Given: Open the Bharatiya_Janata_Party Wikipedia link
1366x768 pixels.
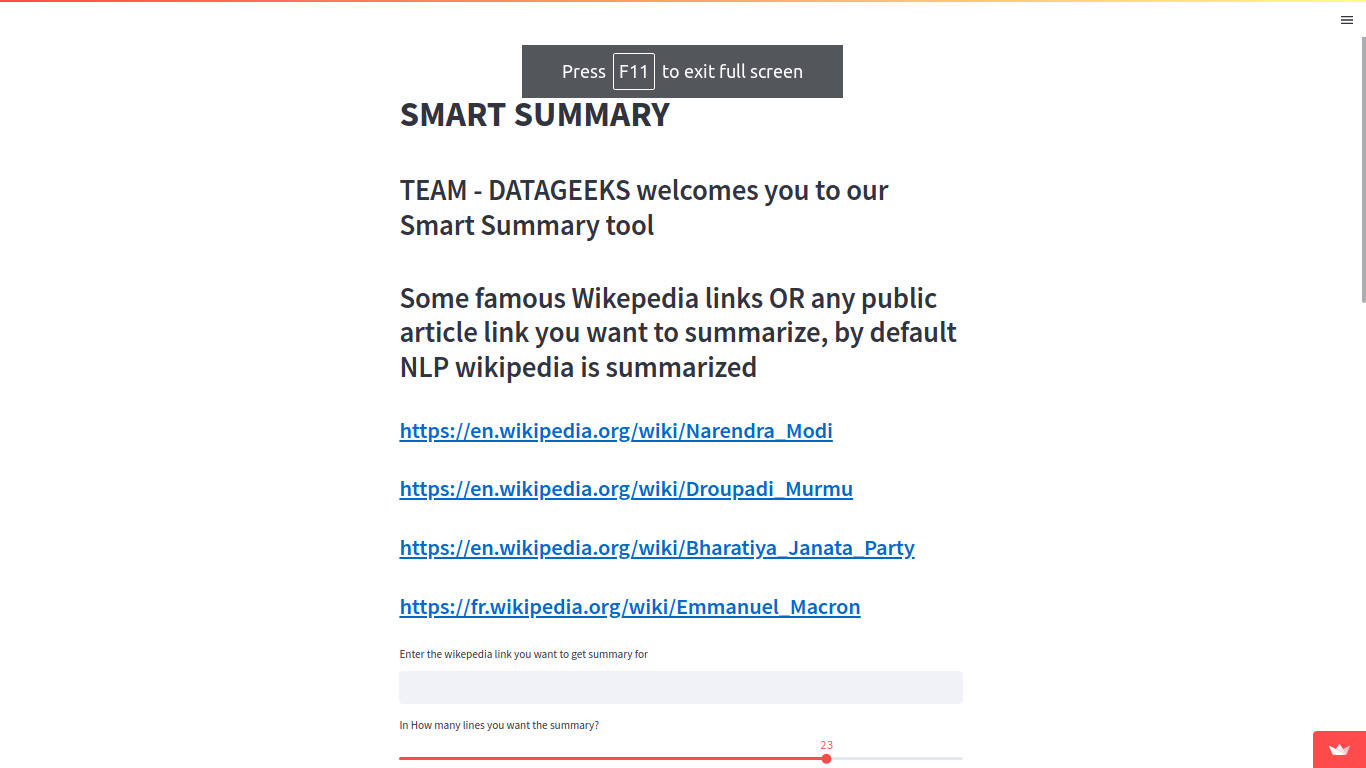Looking at the screenshot, I should click(x=657, y=548).
